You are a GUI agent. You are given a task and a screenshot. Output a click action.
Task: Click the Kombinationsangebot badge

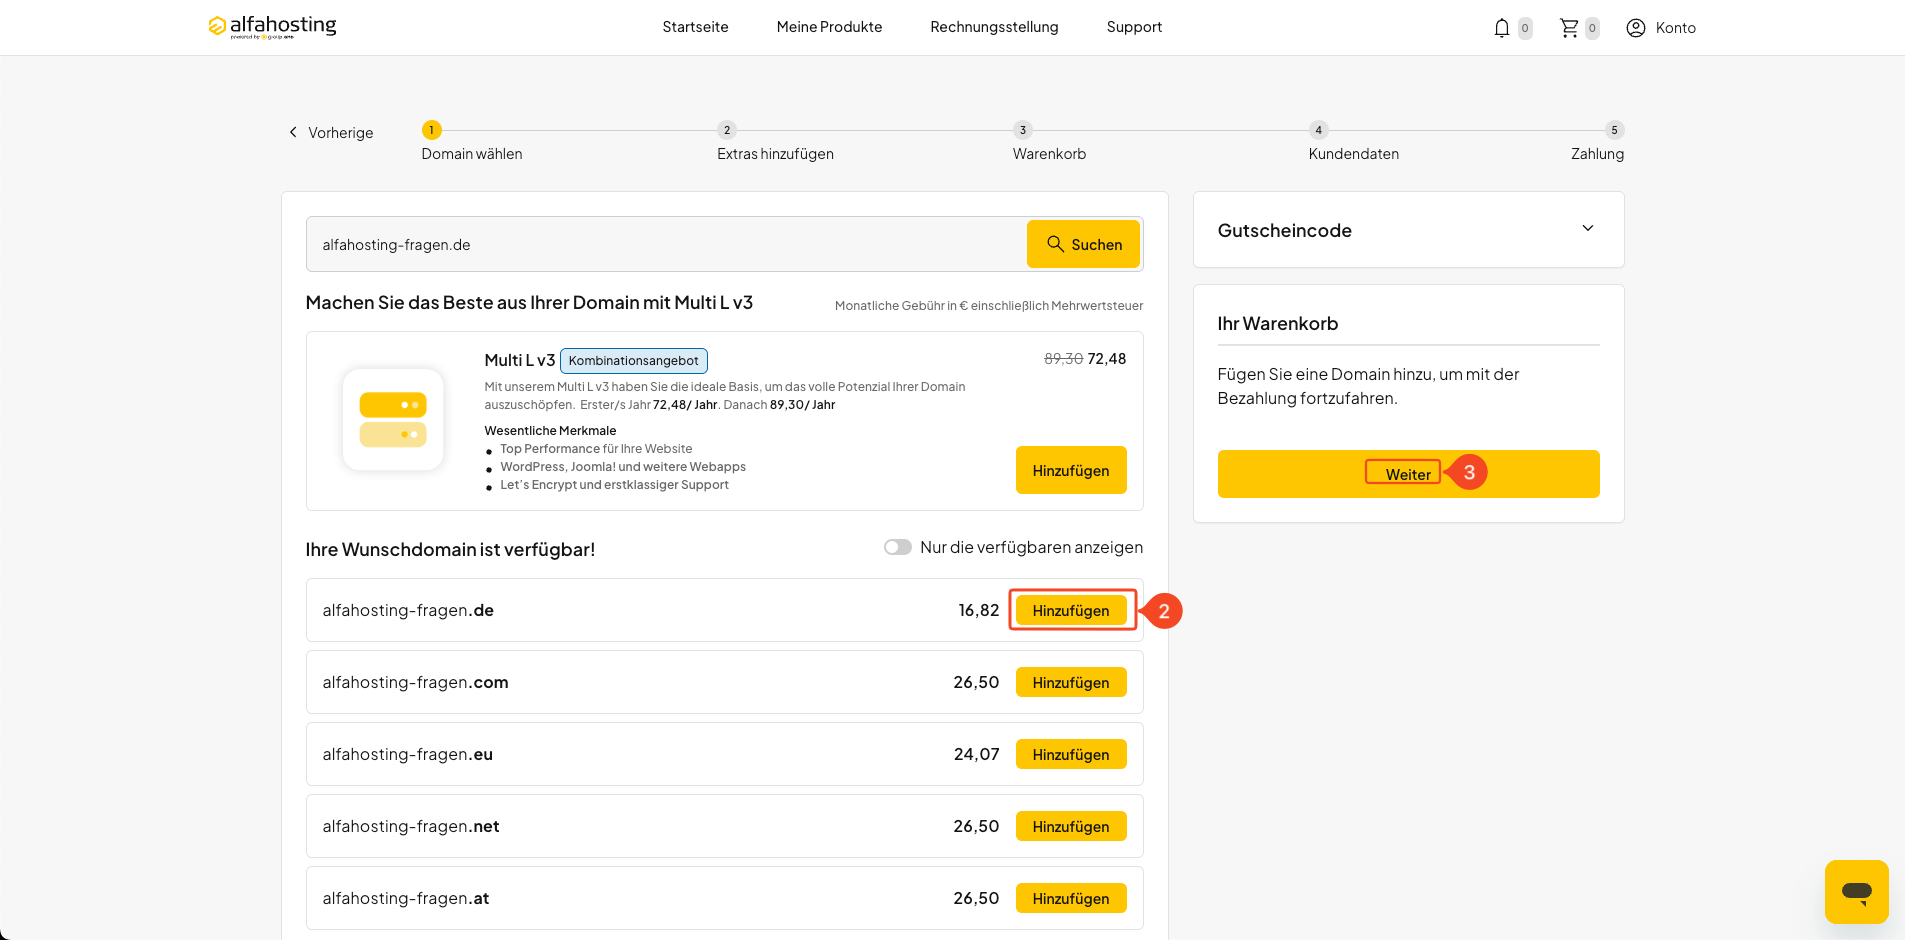click(x=634, y=360)
